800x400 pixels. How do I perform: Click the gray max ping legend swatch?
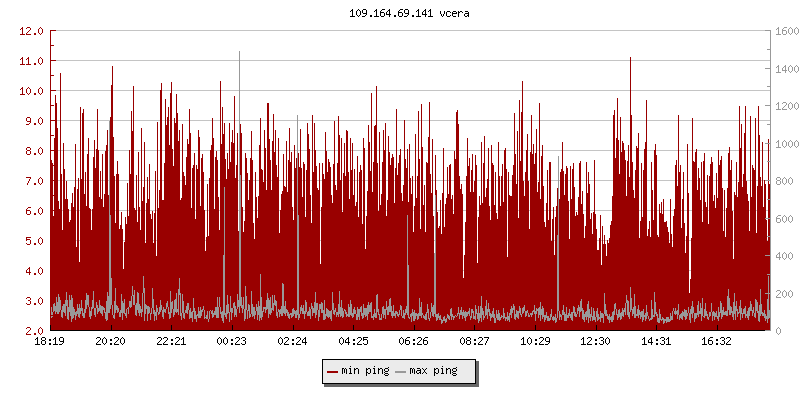(x=401, y=371)
